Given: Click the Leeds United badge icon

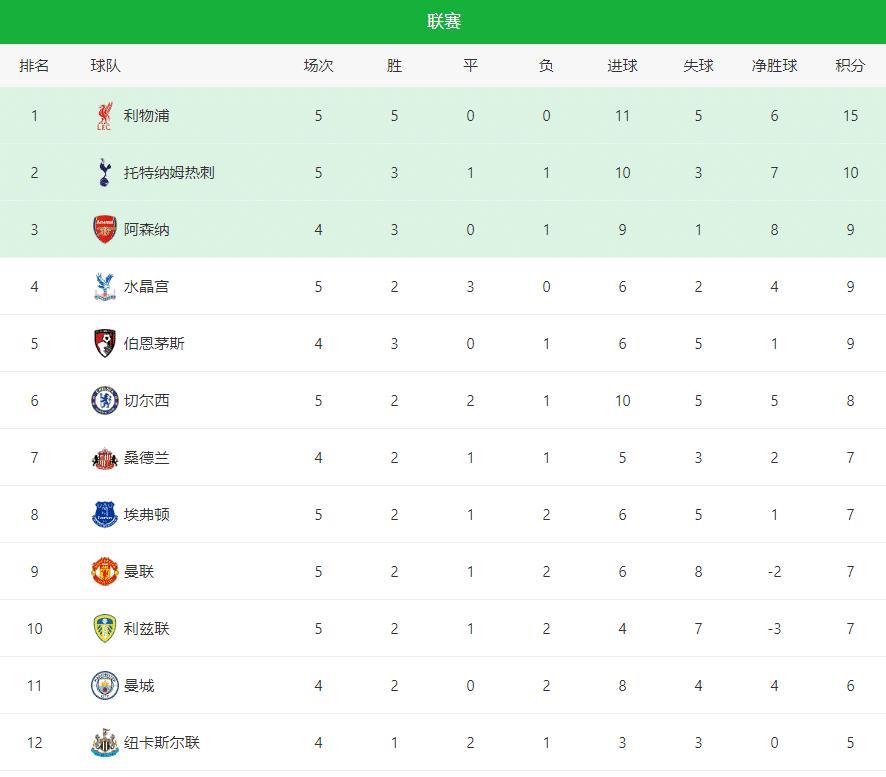Looking at the screenshot, I should pos(104,629).
